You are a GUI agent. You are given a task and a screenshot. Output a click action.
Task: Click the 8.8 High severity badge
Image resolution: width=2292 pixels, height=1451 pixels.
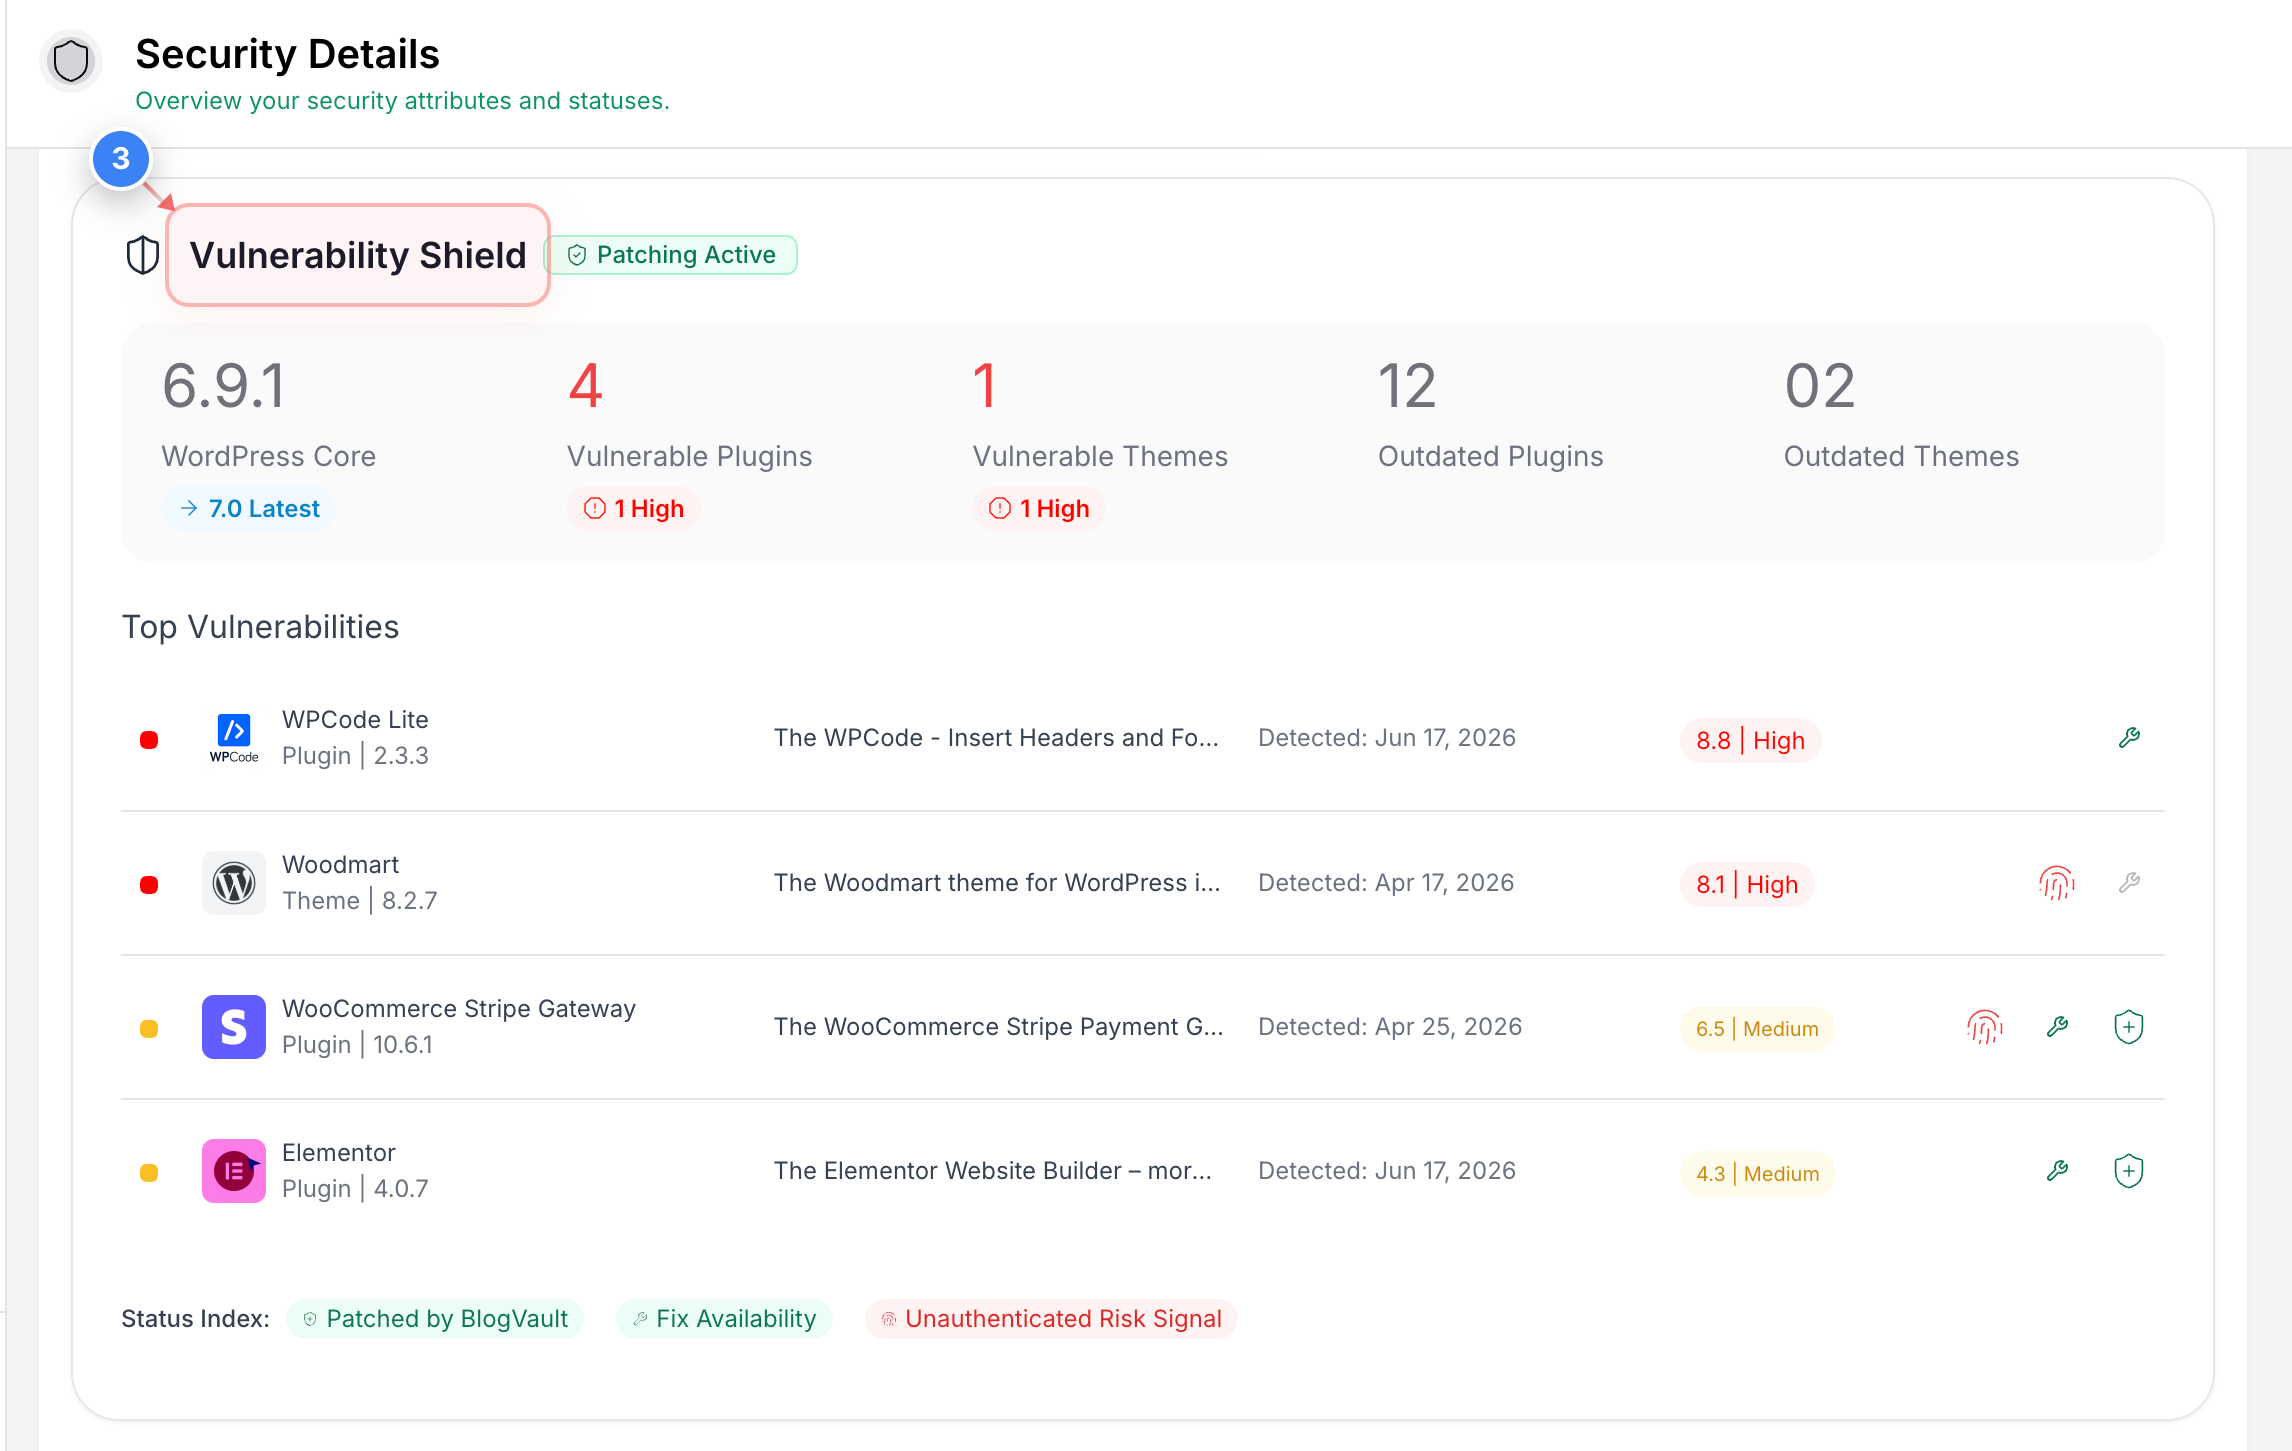coord(1750,741)
